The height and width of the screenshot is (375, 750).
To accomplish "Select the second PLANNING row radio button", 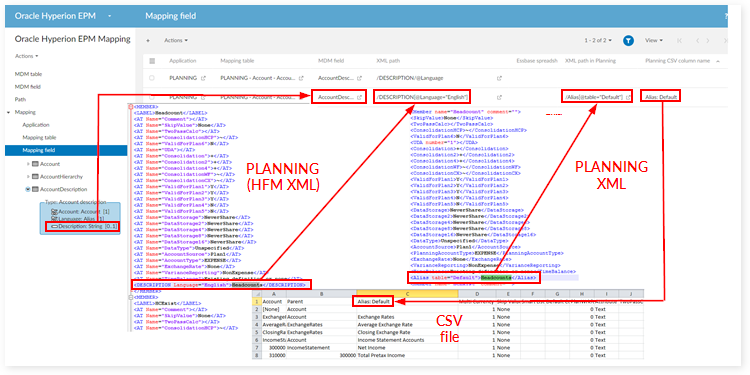I will click(x=152, y=97).
